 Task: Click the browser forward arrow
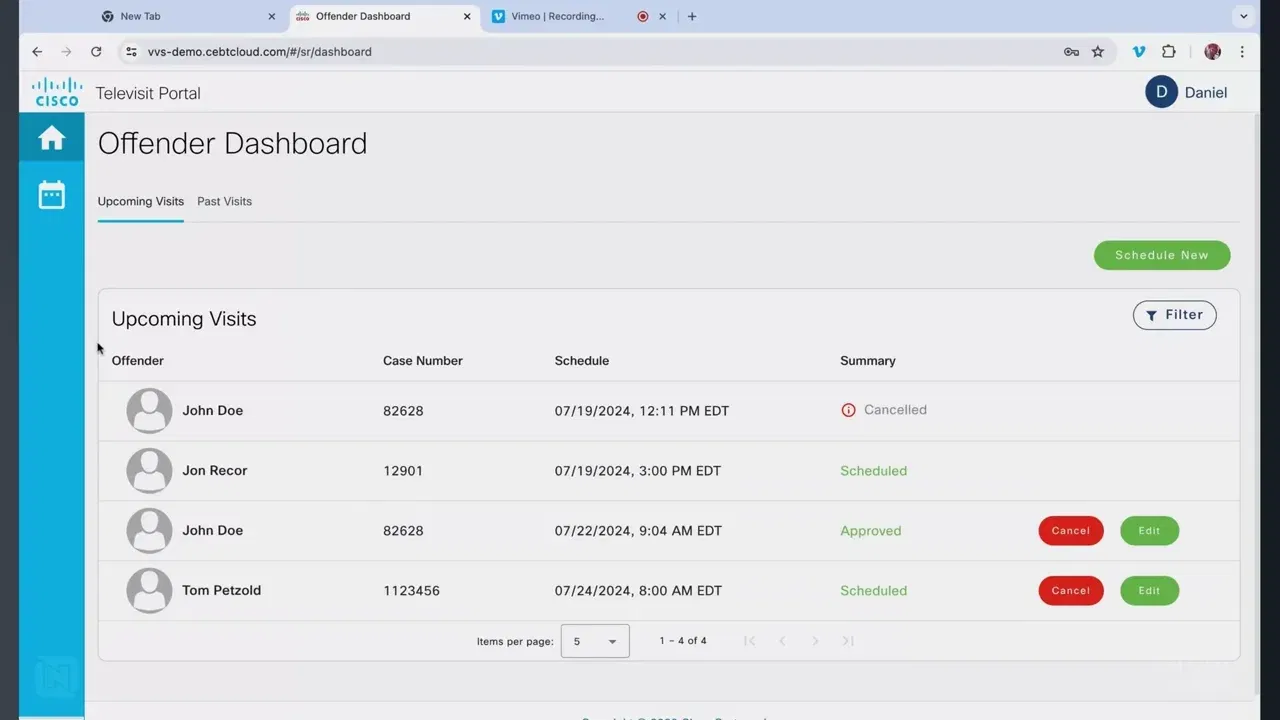tap(66, 52)
